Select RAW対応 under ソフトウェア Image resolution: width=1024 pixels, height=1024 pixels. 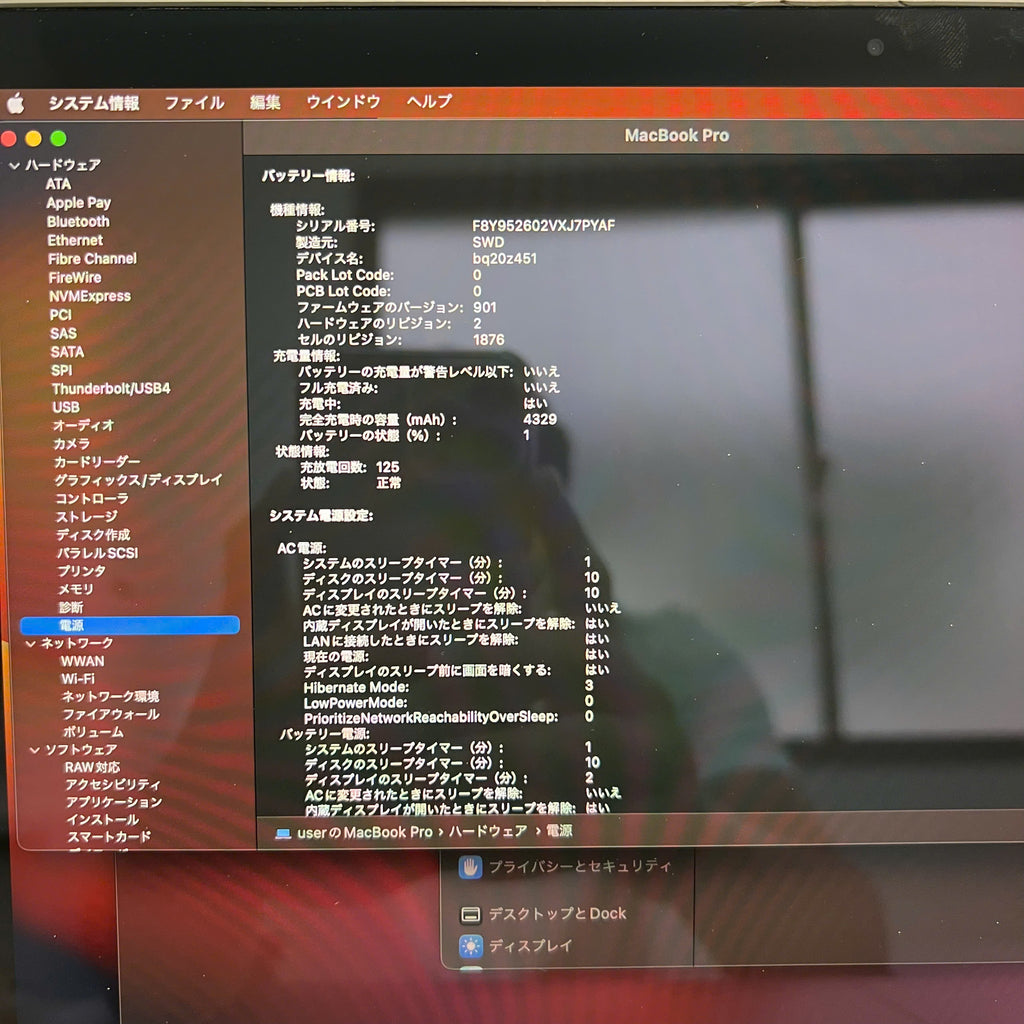point(92,767)
